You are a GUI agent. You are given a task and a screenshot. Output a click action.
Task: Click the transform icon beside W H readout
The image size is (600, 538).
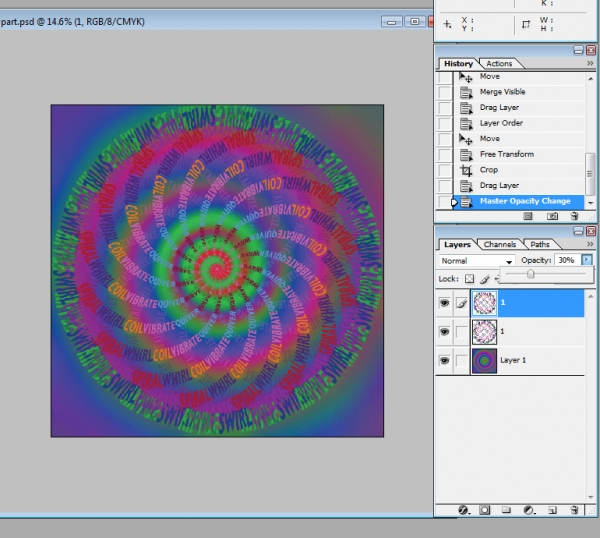(x=527, y=24)
